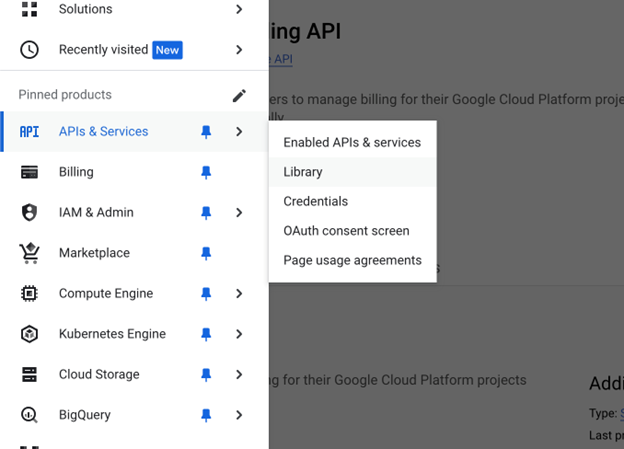Click the API icon beside APIs & Services
Viewport: 624px width, 449px height.
pyautogui.click(x=29, y=132)
